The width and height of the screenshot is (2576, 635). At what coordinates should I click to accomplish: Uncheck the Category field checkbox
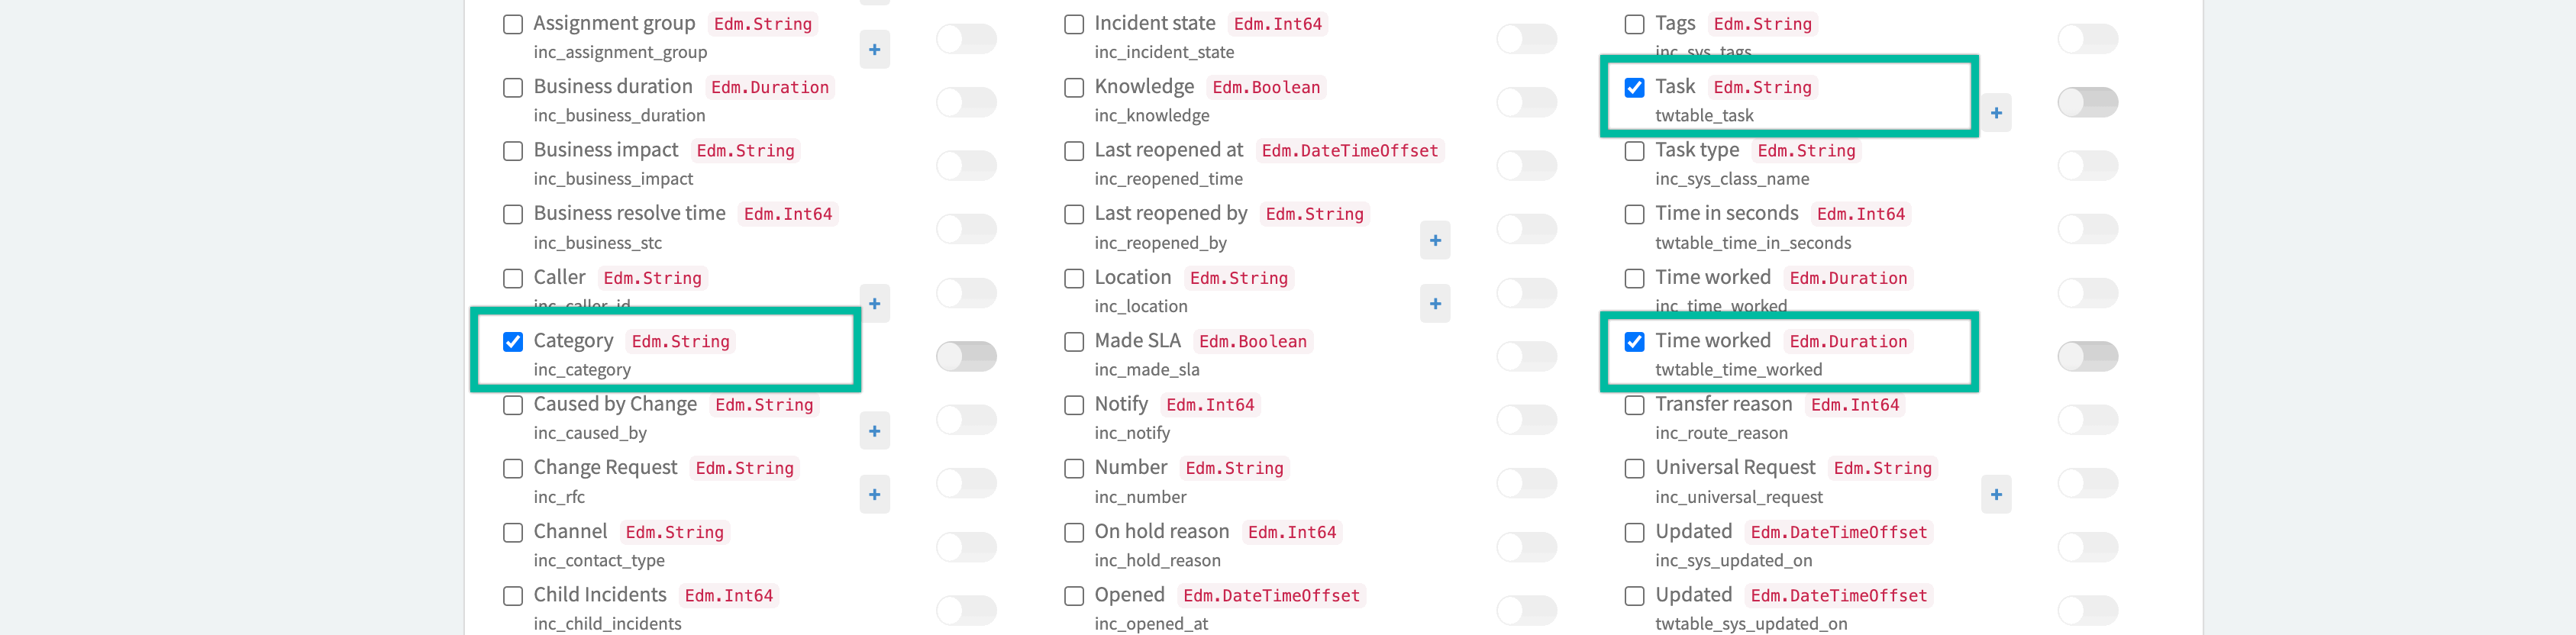pos(514,341)
